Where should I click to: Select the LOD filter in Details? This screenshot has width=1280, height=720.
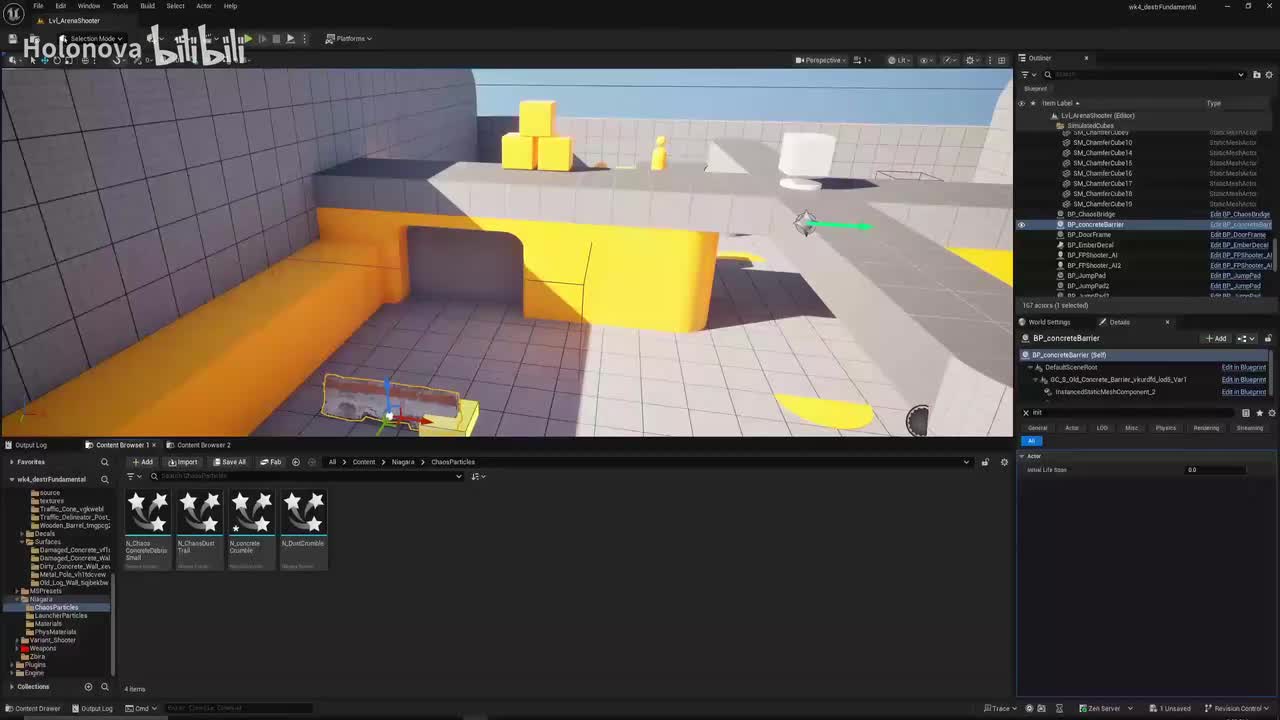[x=1102, y=428]
